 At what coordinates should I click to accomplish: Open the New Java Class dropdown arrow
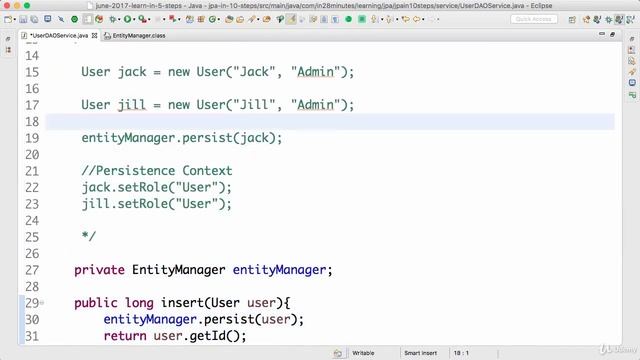(x=218, y=19)
